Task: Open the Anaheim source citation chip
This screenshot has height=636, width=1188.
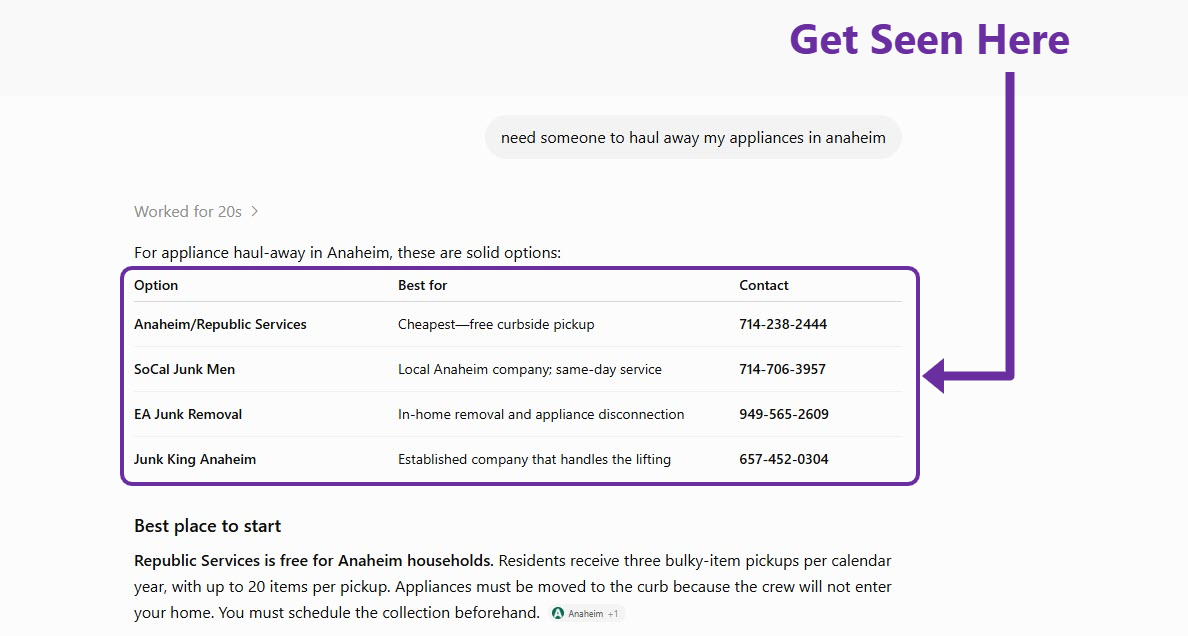Action: (586, 613)
